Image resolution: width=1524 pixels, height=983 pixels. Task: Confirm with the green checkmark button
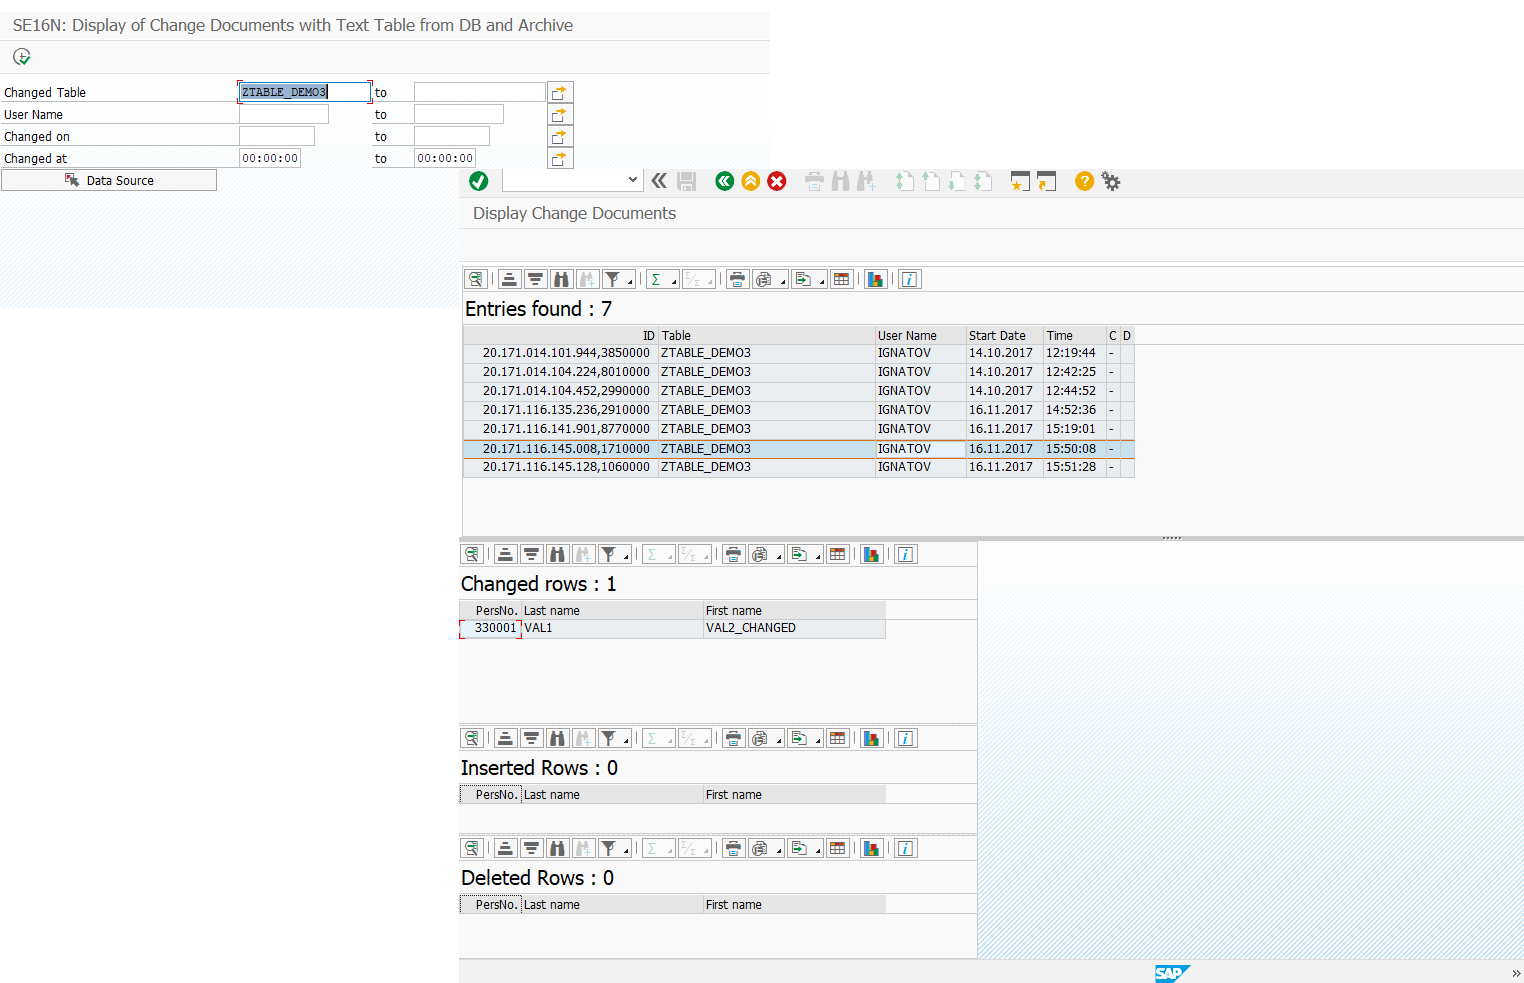(x=478, y=181)
